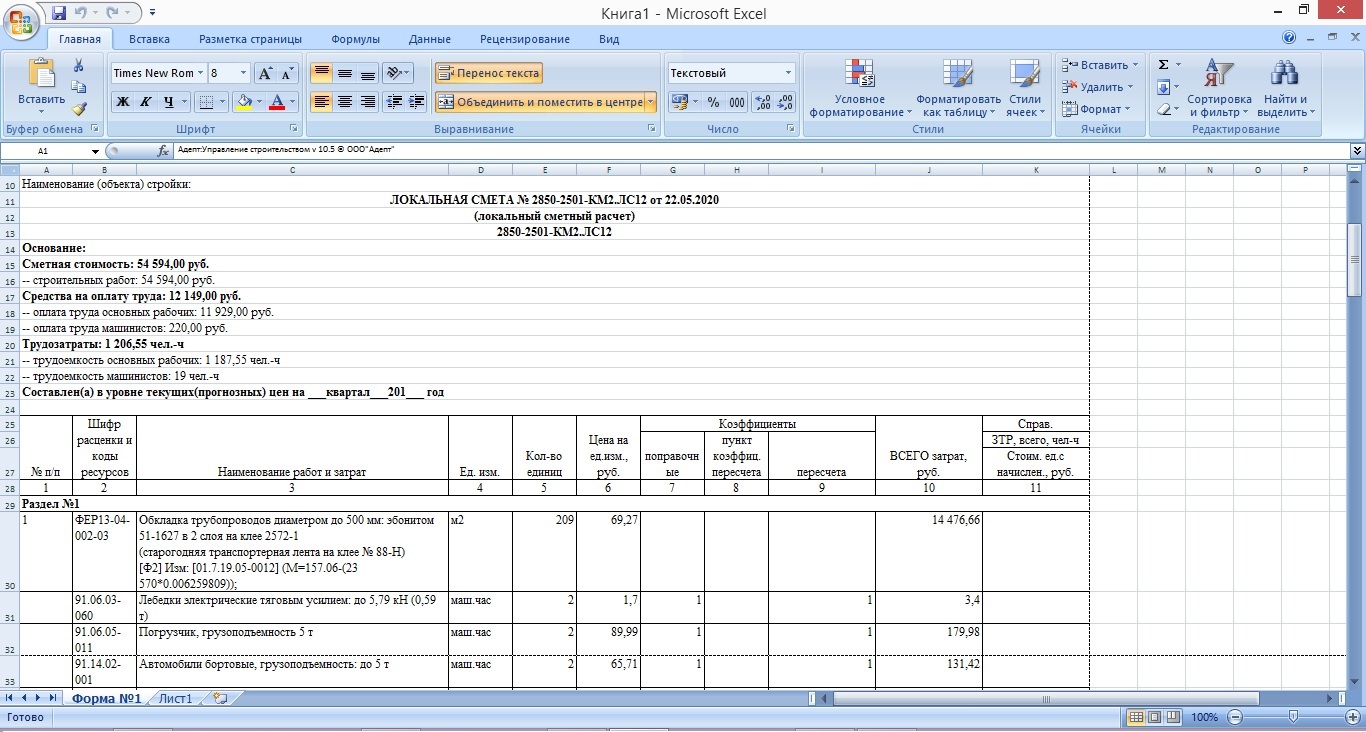The width and height of the screenshot is (1366, 732).
Task: Open Сортировка и фильтр menu
Action: 1219,88
